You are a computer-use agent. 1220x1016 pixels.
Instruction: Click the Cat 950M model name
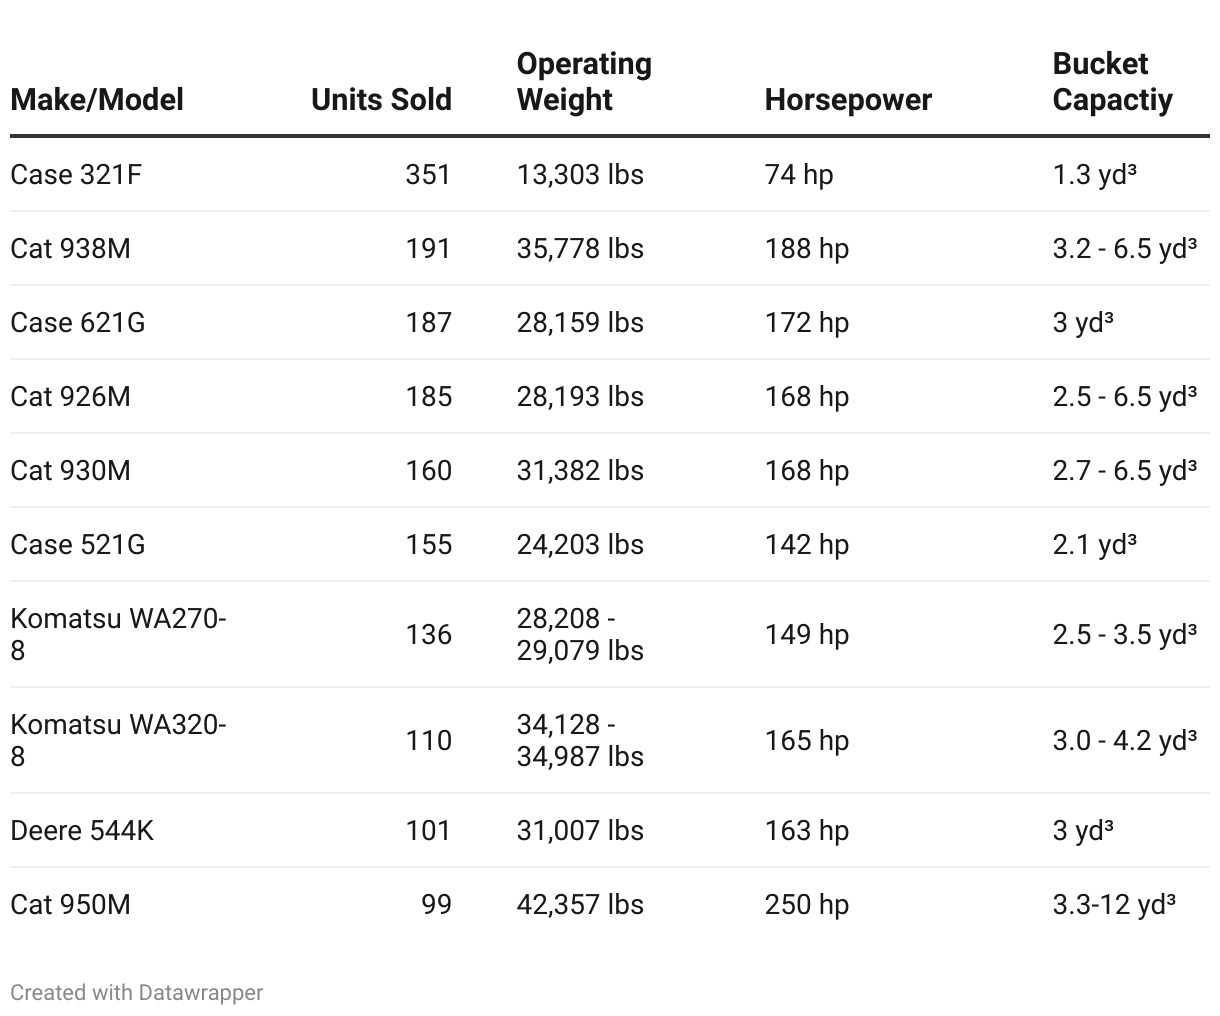tap(70, 905)
